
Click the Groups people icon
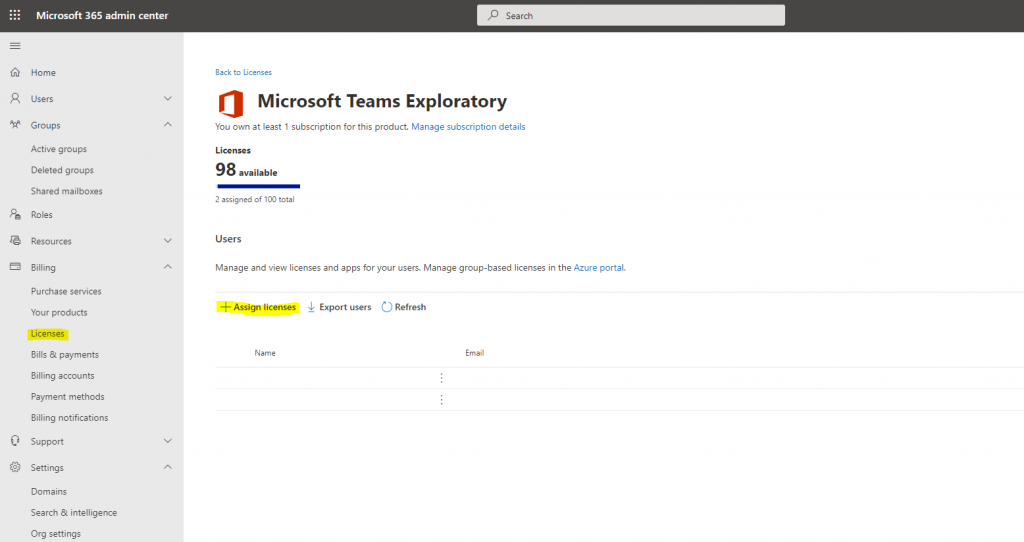point(15,125)
